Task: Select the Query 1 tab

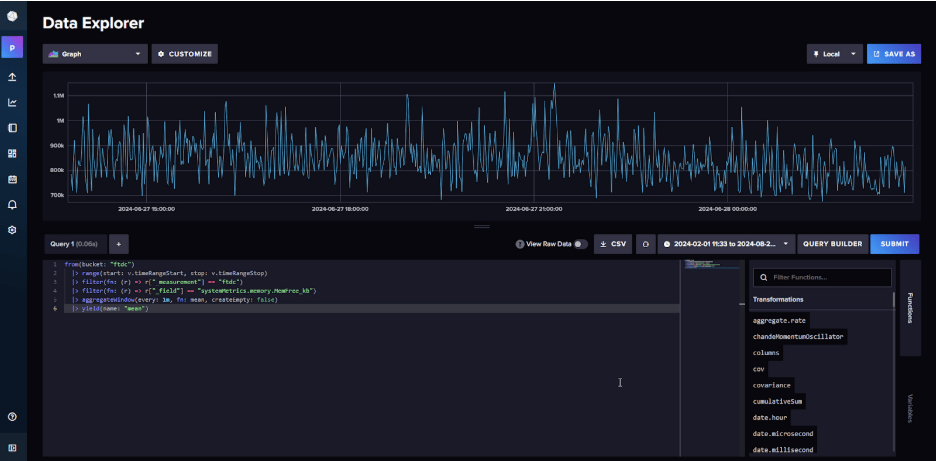Action: pyautogui.click(x=74, y=244)
